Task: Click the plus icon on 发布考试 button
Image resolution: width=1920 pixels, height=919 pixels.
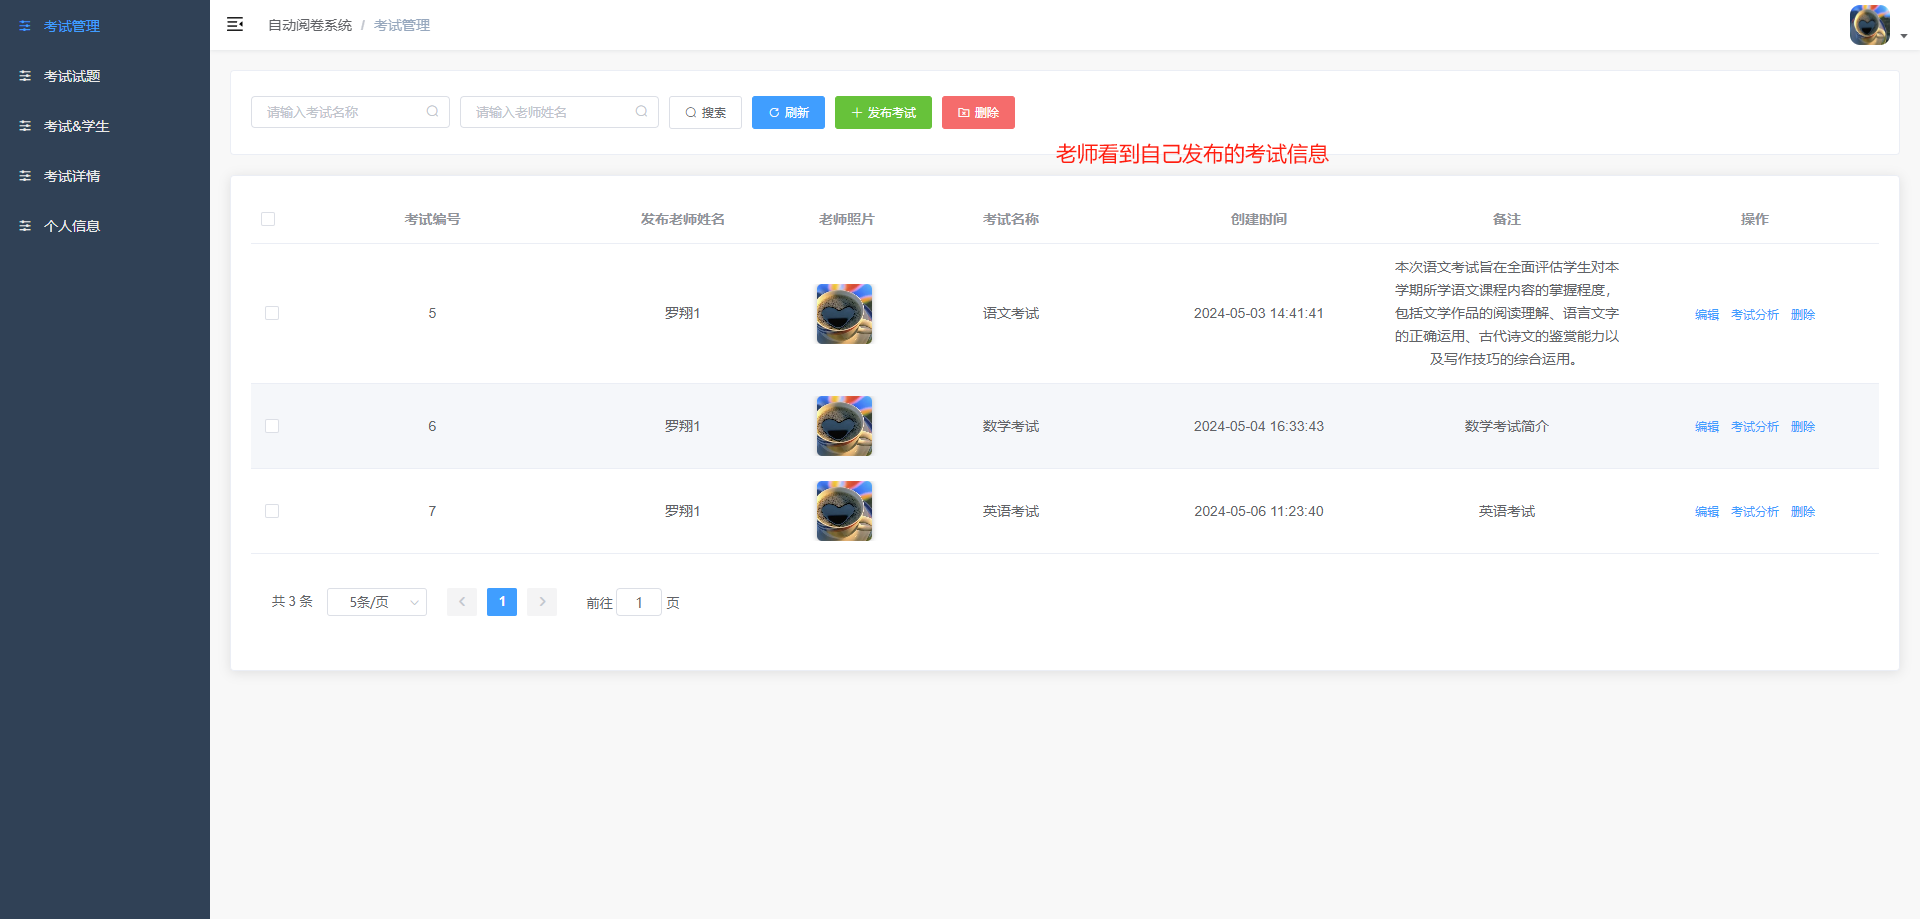Action: (856, 112)
